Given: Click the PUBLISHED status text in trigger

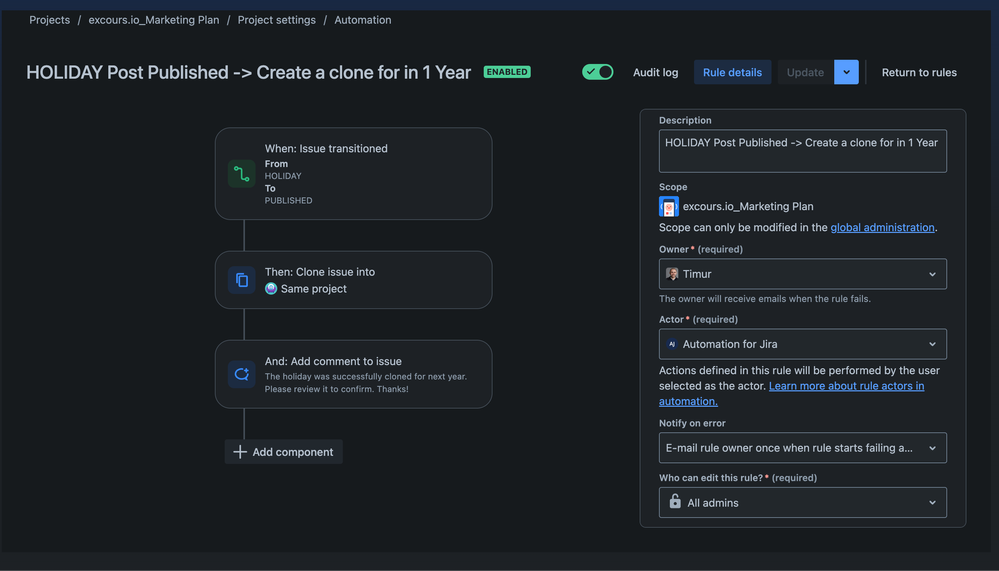Looking at the screenshot, I should tap(289, 200).
